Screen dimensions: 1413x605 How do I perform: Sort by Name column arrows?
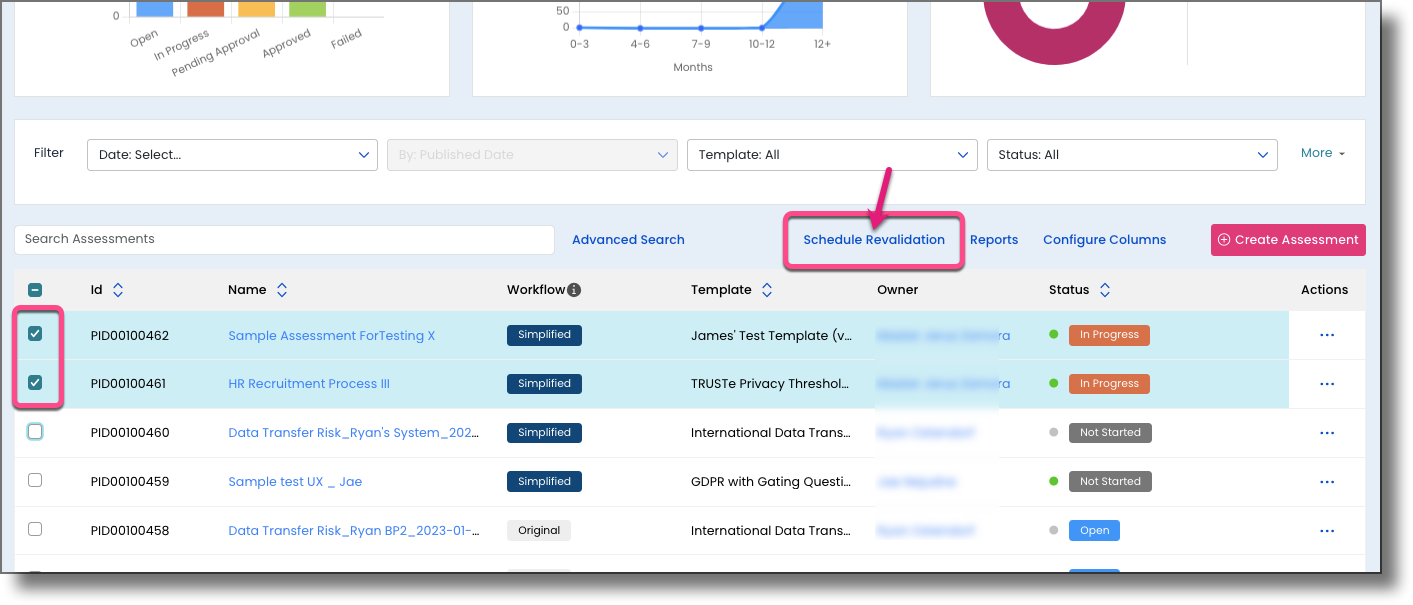(282, 290)
